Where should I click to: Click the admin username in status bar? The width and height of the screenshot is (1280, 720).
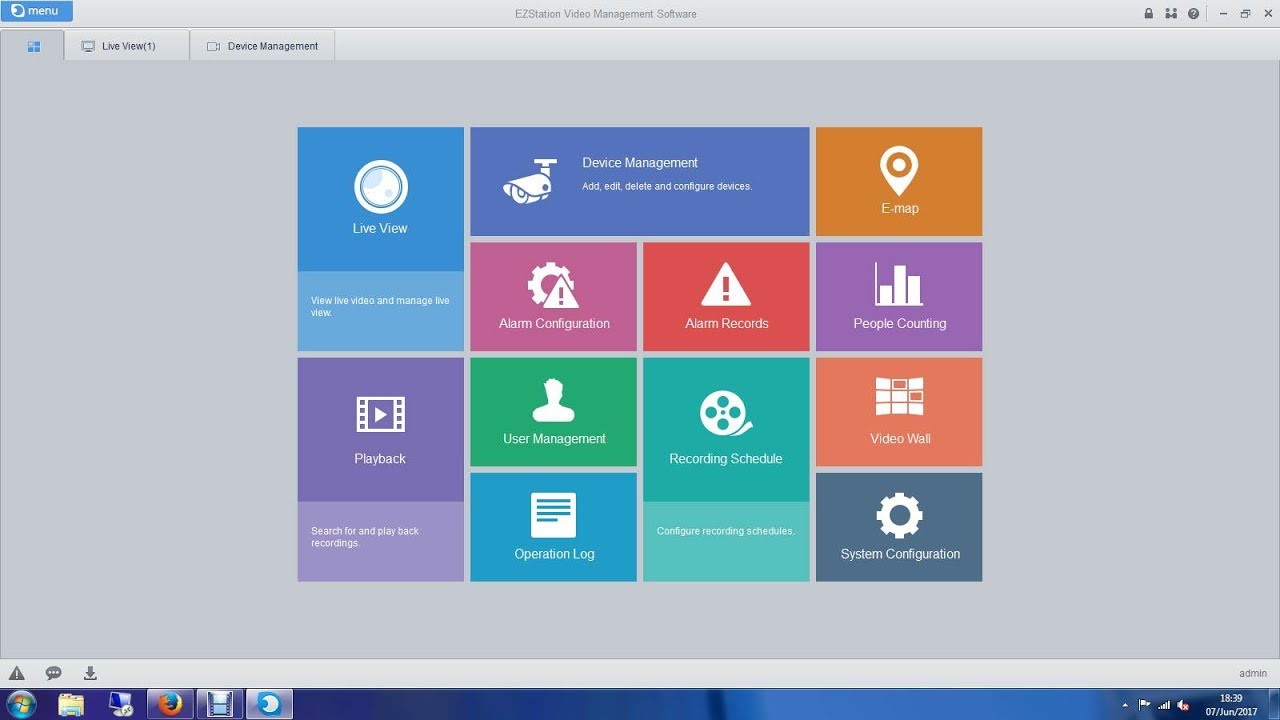tap(1253, 673)
